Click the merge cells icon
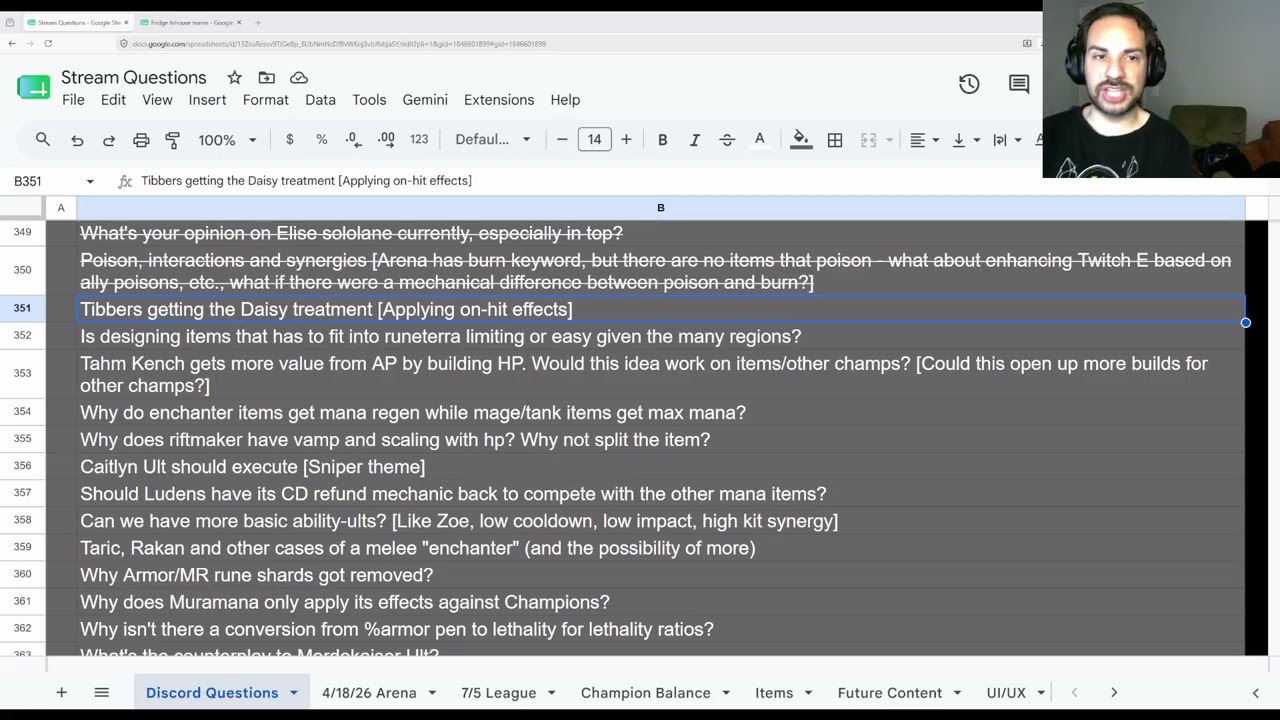1280x720 pixels. click(868, 140)
